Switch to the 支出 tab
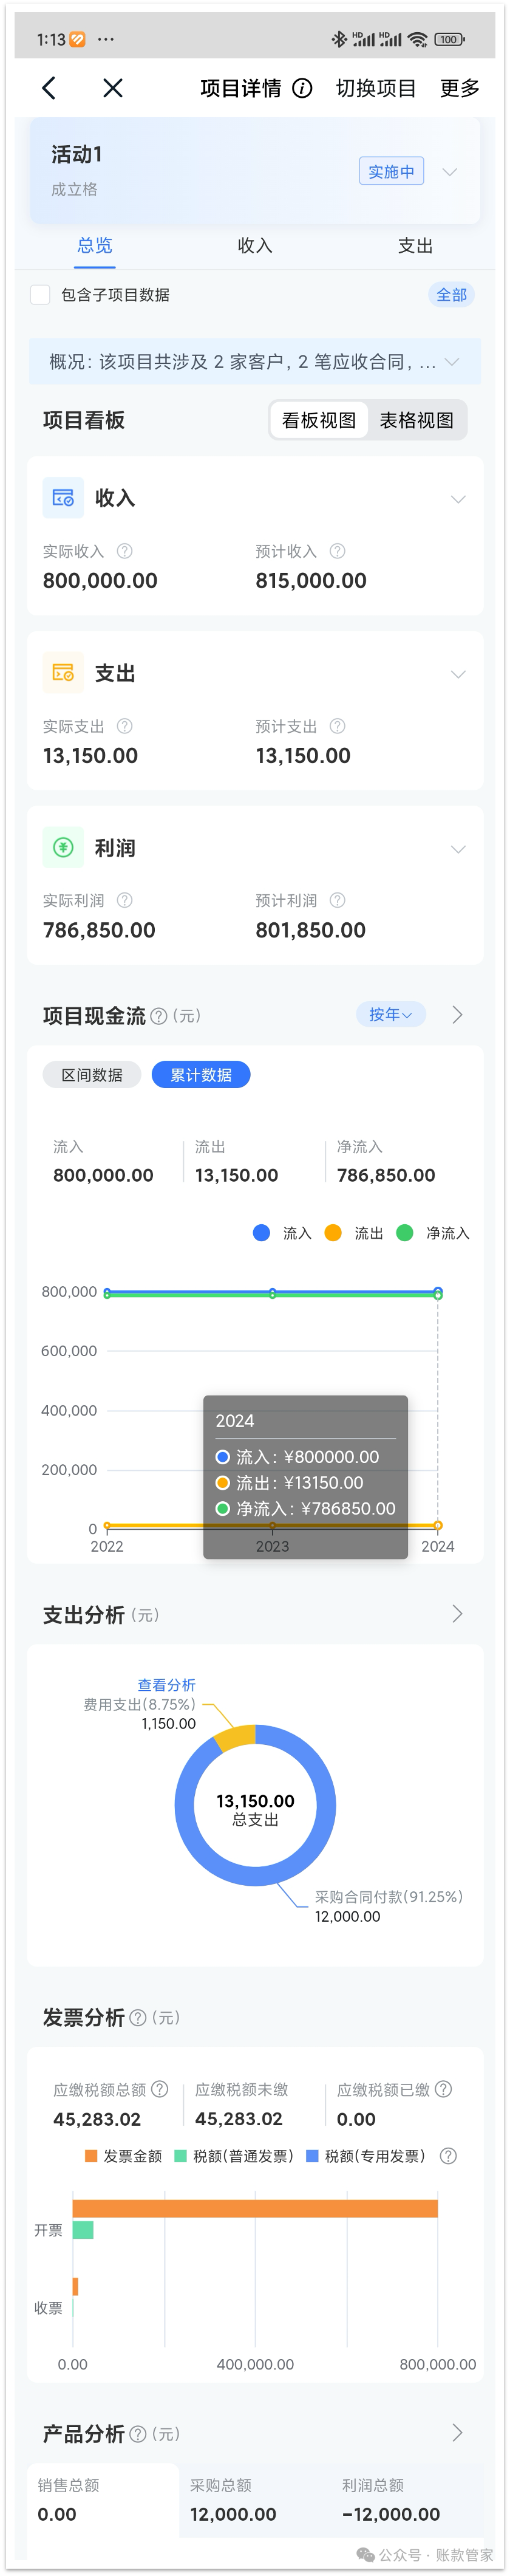This screenshot has height=2576, width=510. click(x=415, y=245)
